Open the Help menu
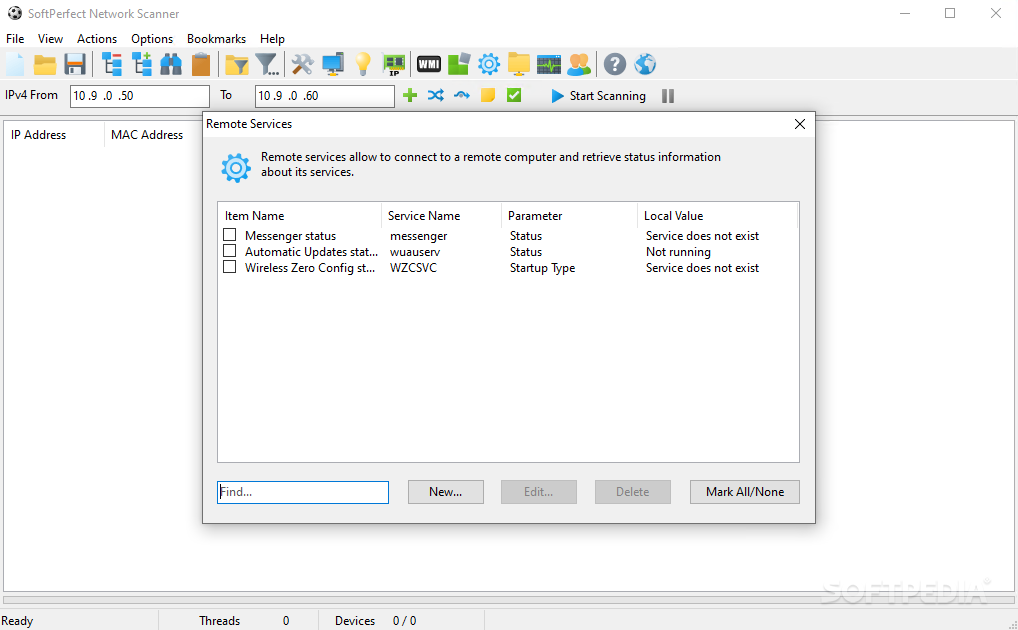The width and height of the screenshot is (1018, 630). click(272, 39)
